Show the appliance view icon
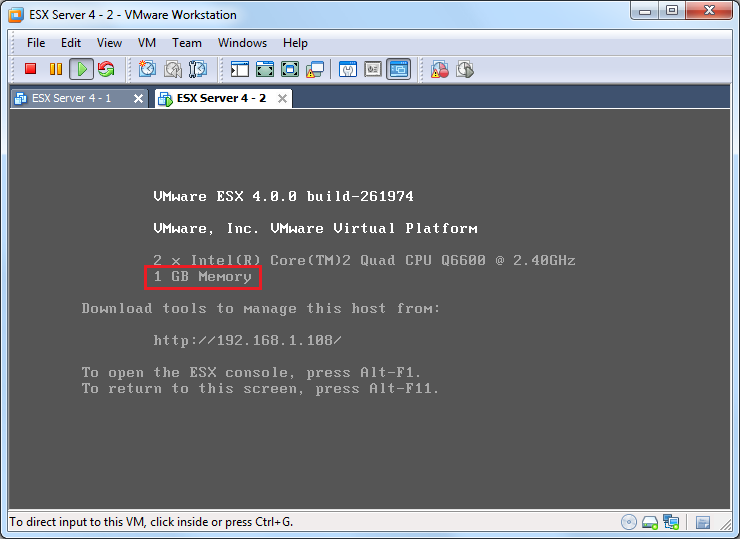Viewport: 740px width, 539px height. 373,69
